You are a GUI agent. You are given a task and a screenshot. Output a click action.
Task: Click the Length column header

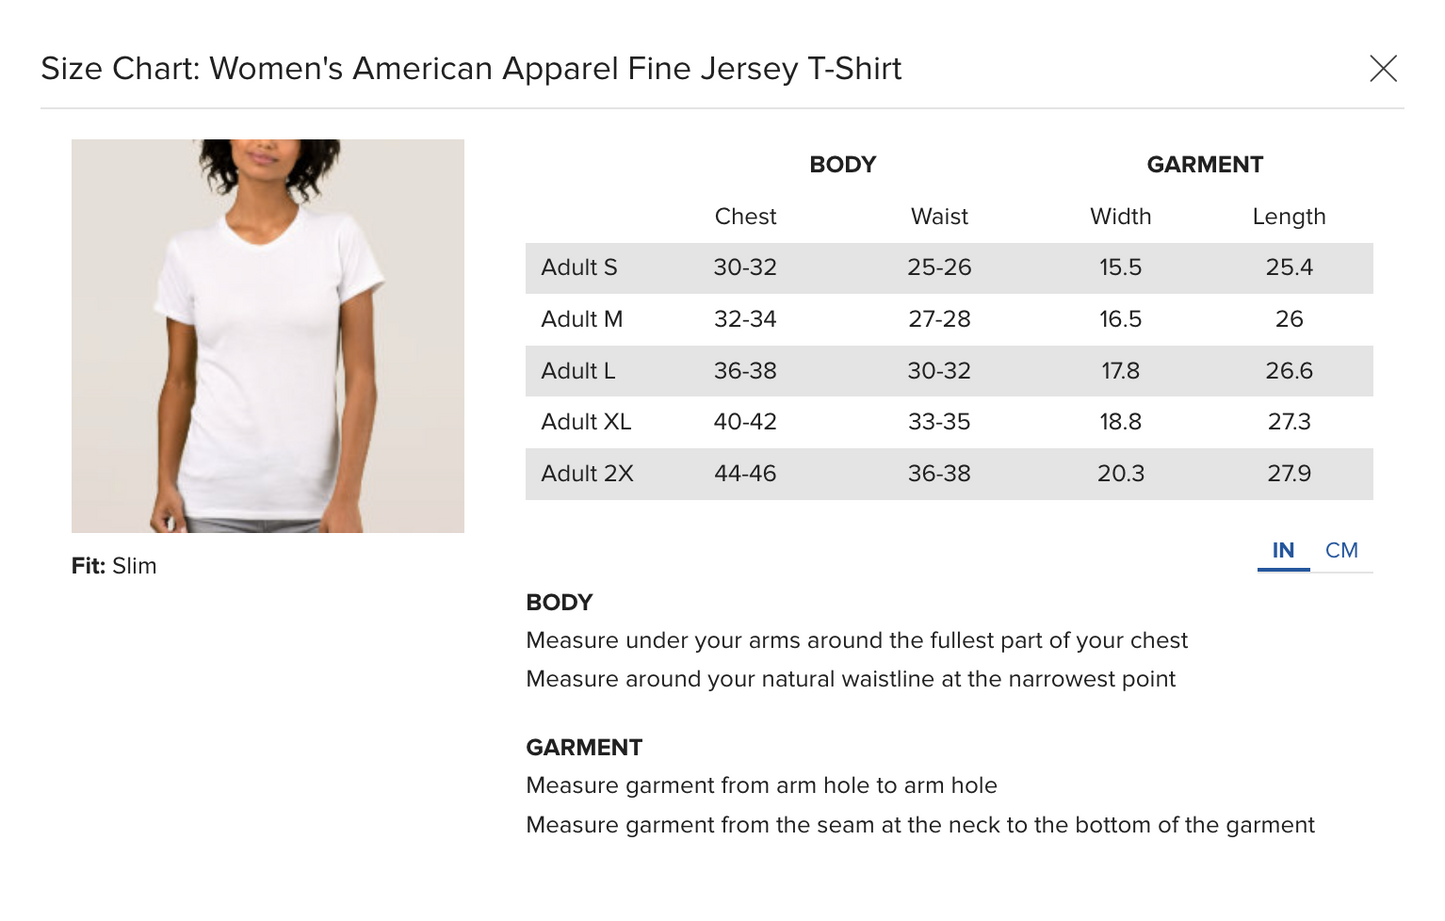coord(1289,217)
